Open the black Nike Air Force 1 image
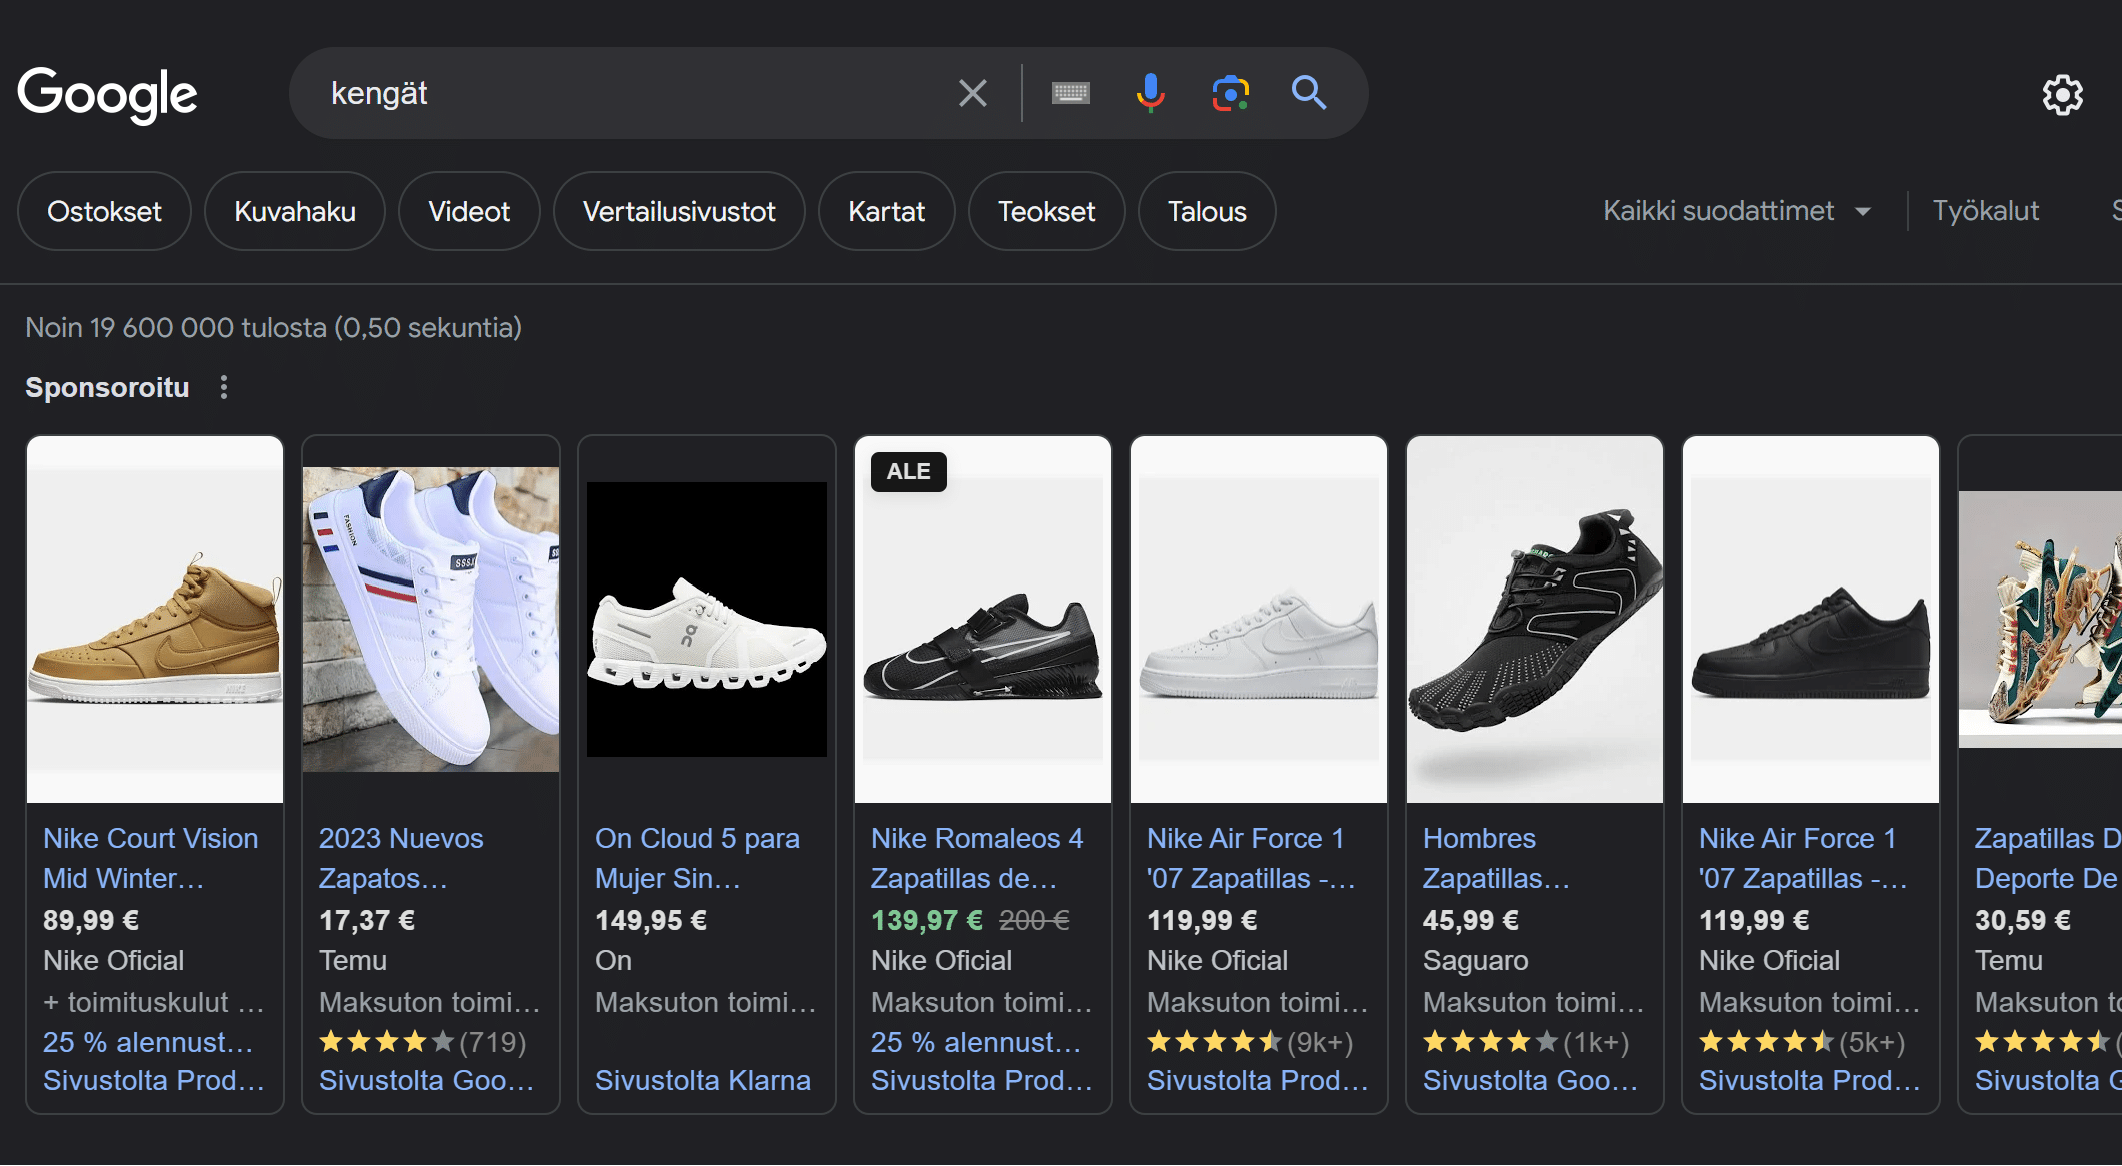The height and width of the screenshot is (1166, 2122). coord(1811,619)
